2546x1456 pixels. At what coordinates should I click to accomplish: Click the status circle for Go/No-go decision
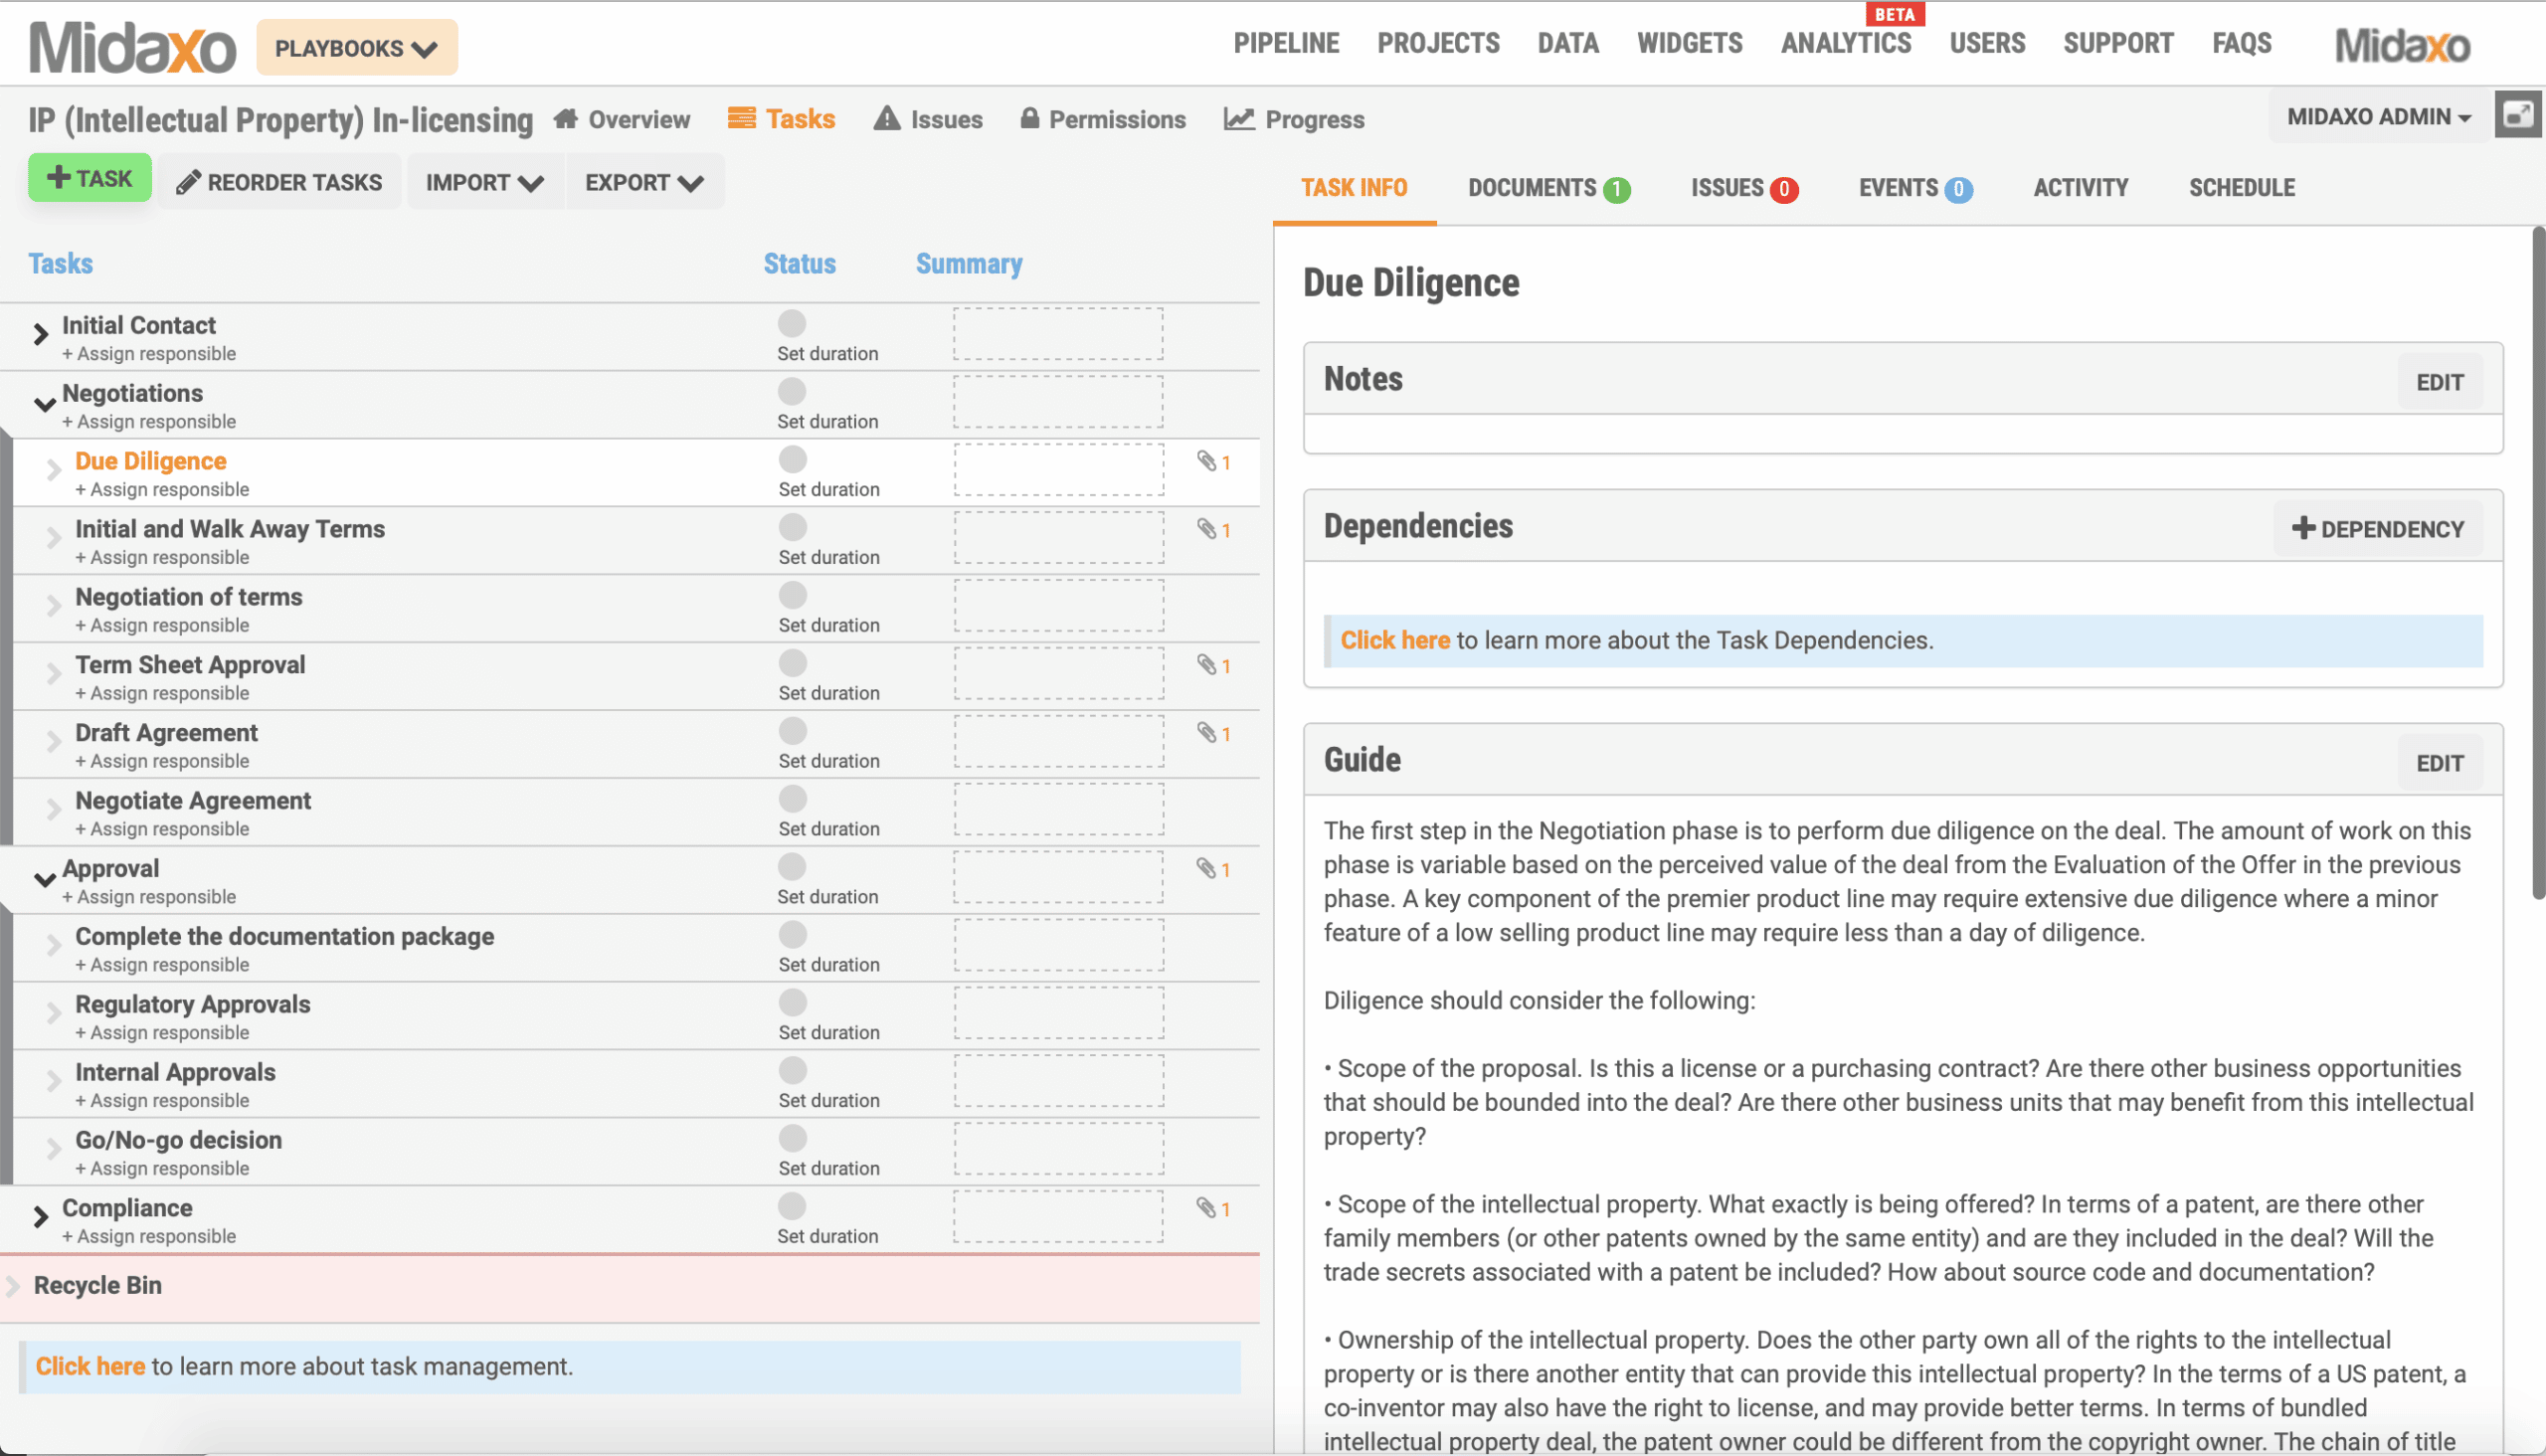click(792, 1138)
